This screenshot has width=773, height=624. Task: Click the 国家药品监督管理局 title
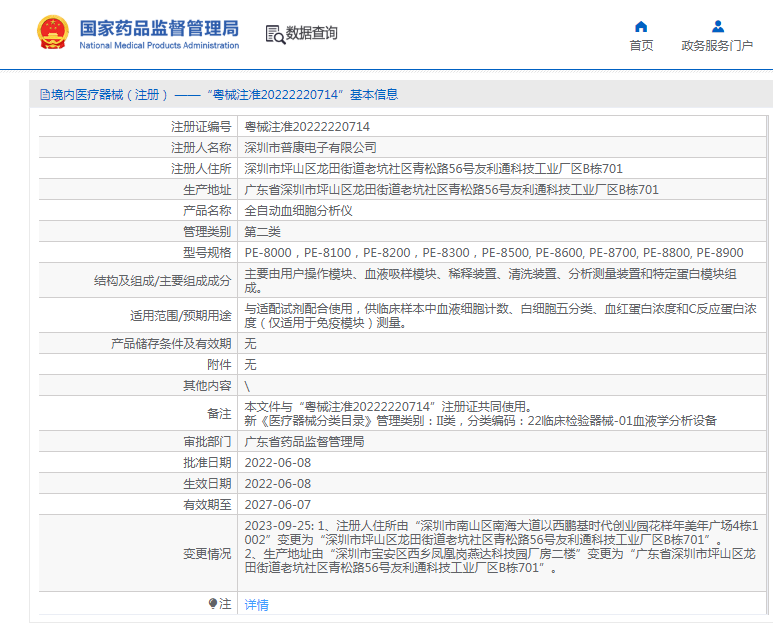[x=159, y=28]
